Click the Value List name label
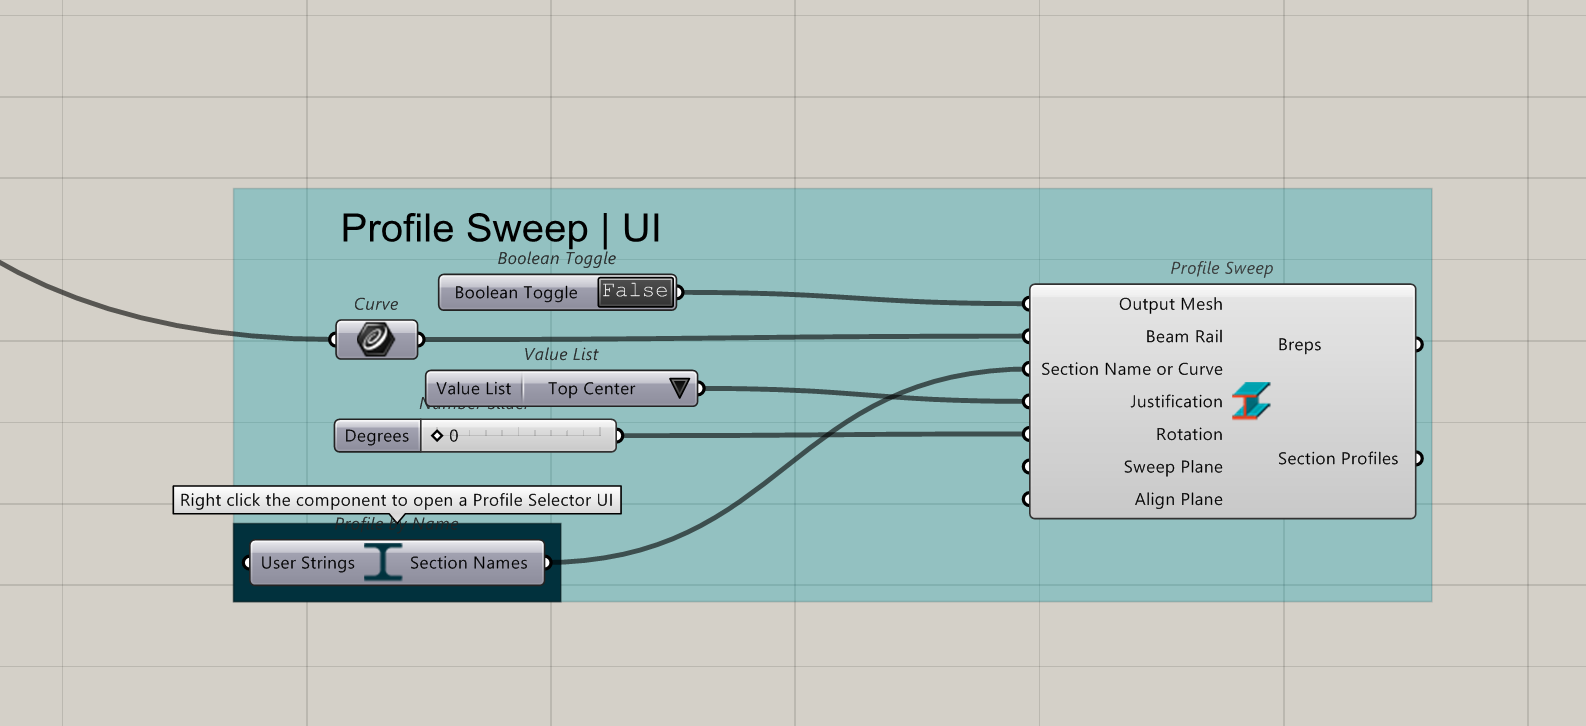Screen dimensions: 1586x726 coord(474,389)
